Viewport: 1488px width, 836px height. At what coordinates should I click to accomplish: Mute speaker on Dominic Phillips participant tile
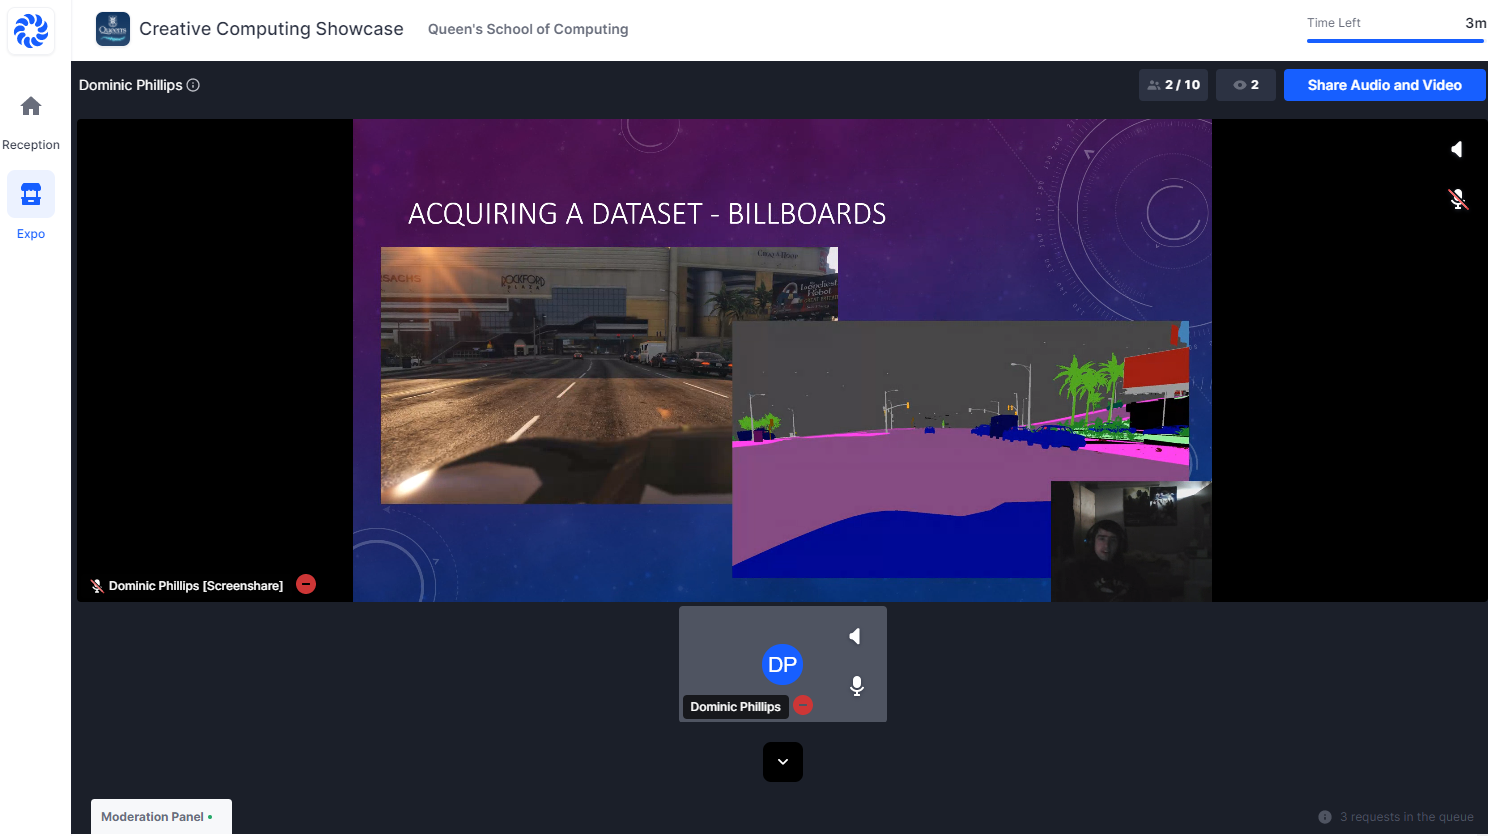point(855,637)
